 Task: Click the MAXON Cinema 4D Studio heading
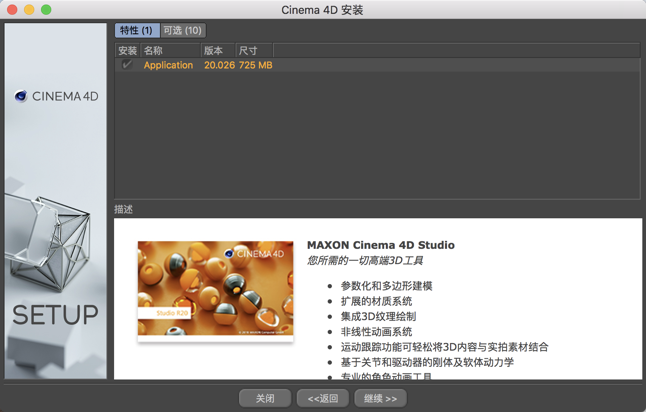click(381, 245)
